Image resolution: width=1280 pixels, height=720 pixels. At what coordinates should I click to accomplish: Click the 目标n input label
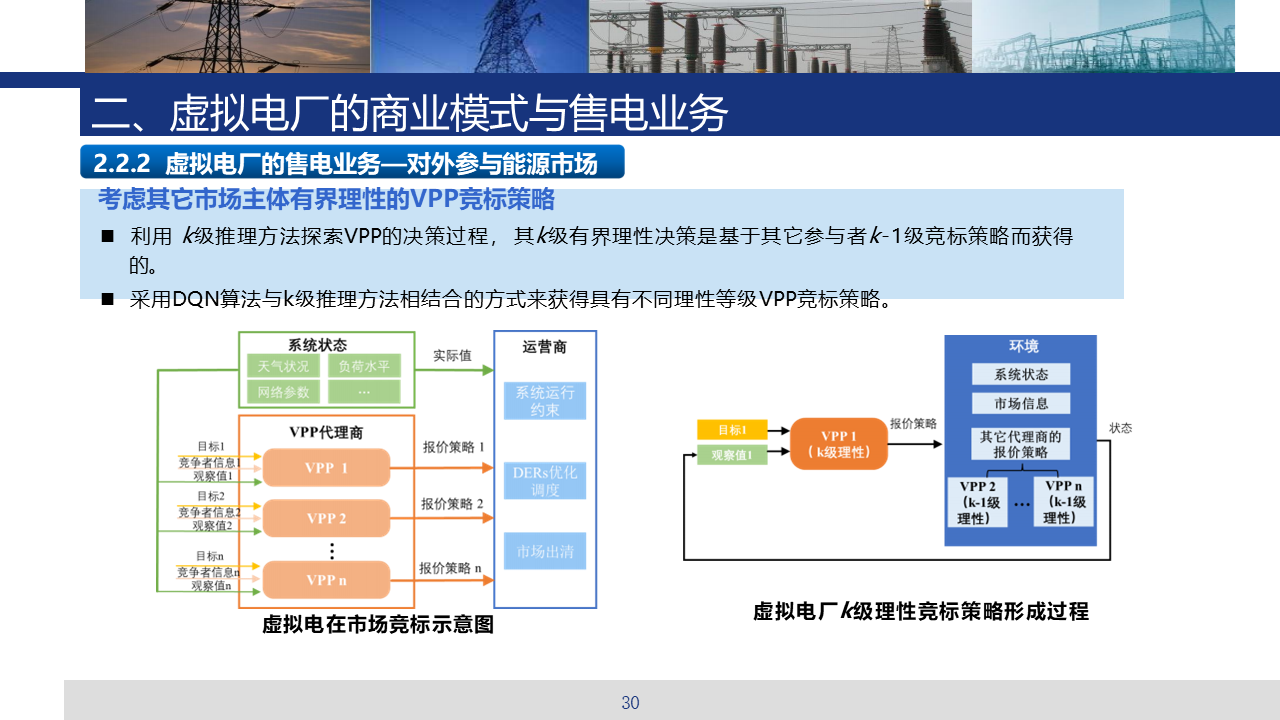210,556
